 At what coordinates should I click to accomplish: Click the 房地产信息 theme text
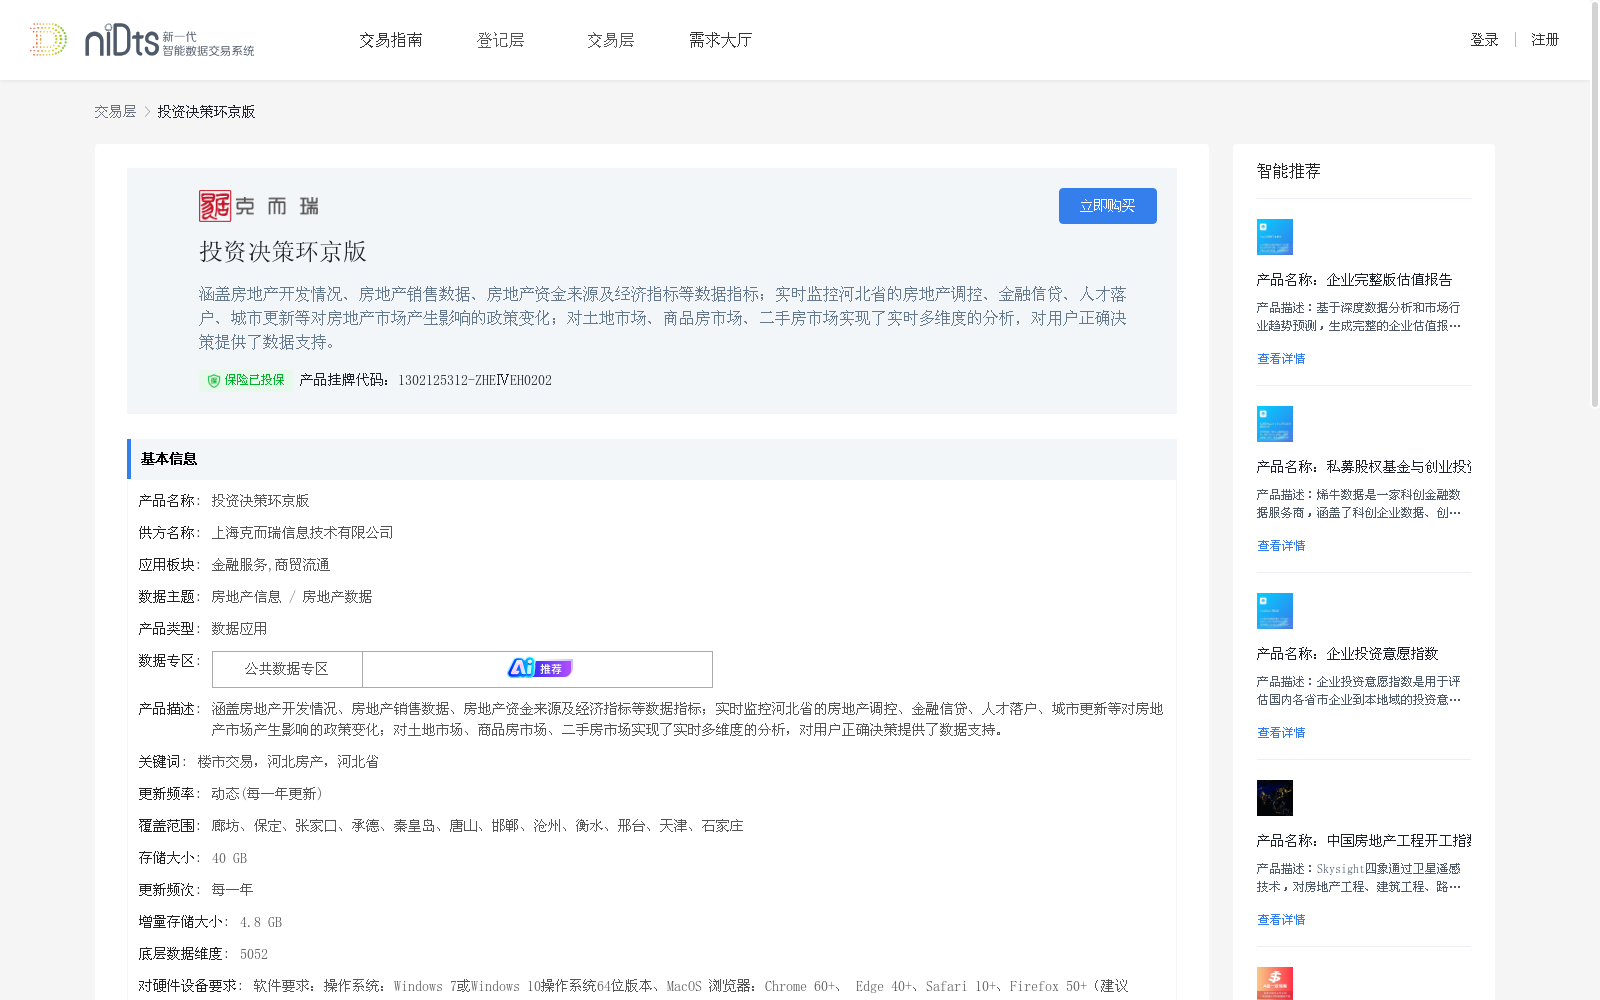pos(246,597)
